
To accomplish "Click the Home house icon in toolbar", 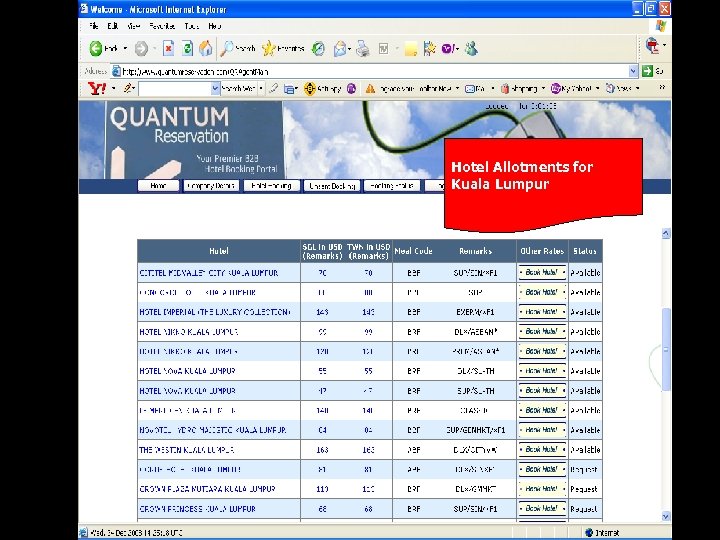I will 206,48.
